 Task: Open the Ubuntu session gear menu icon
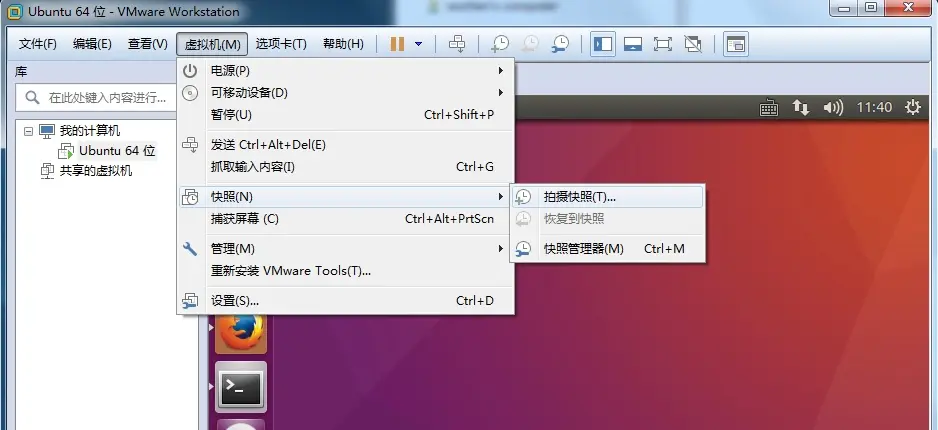point(913,108)
